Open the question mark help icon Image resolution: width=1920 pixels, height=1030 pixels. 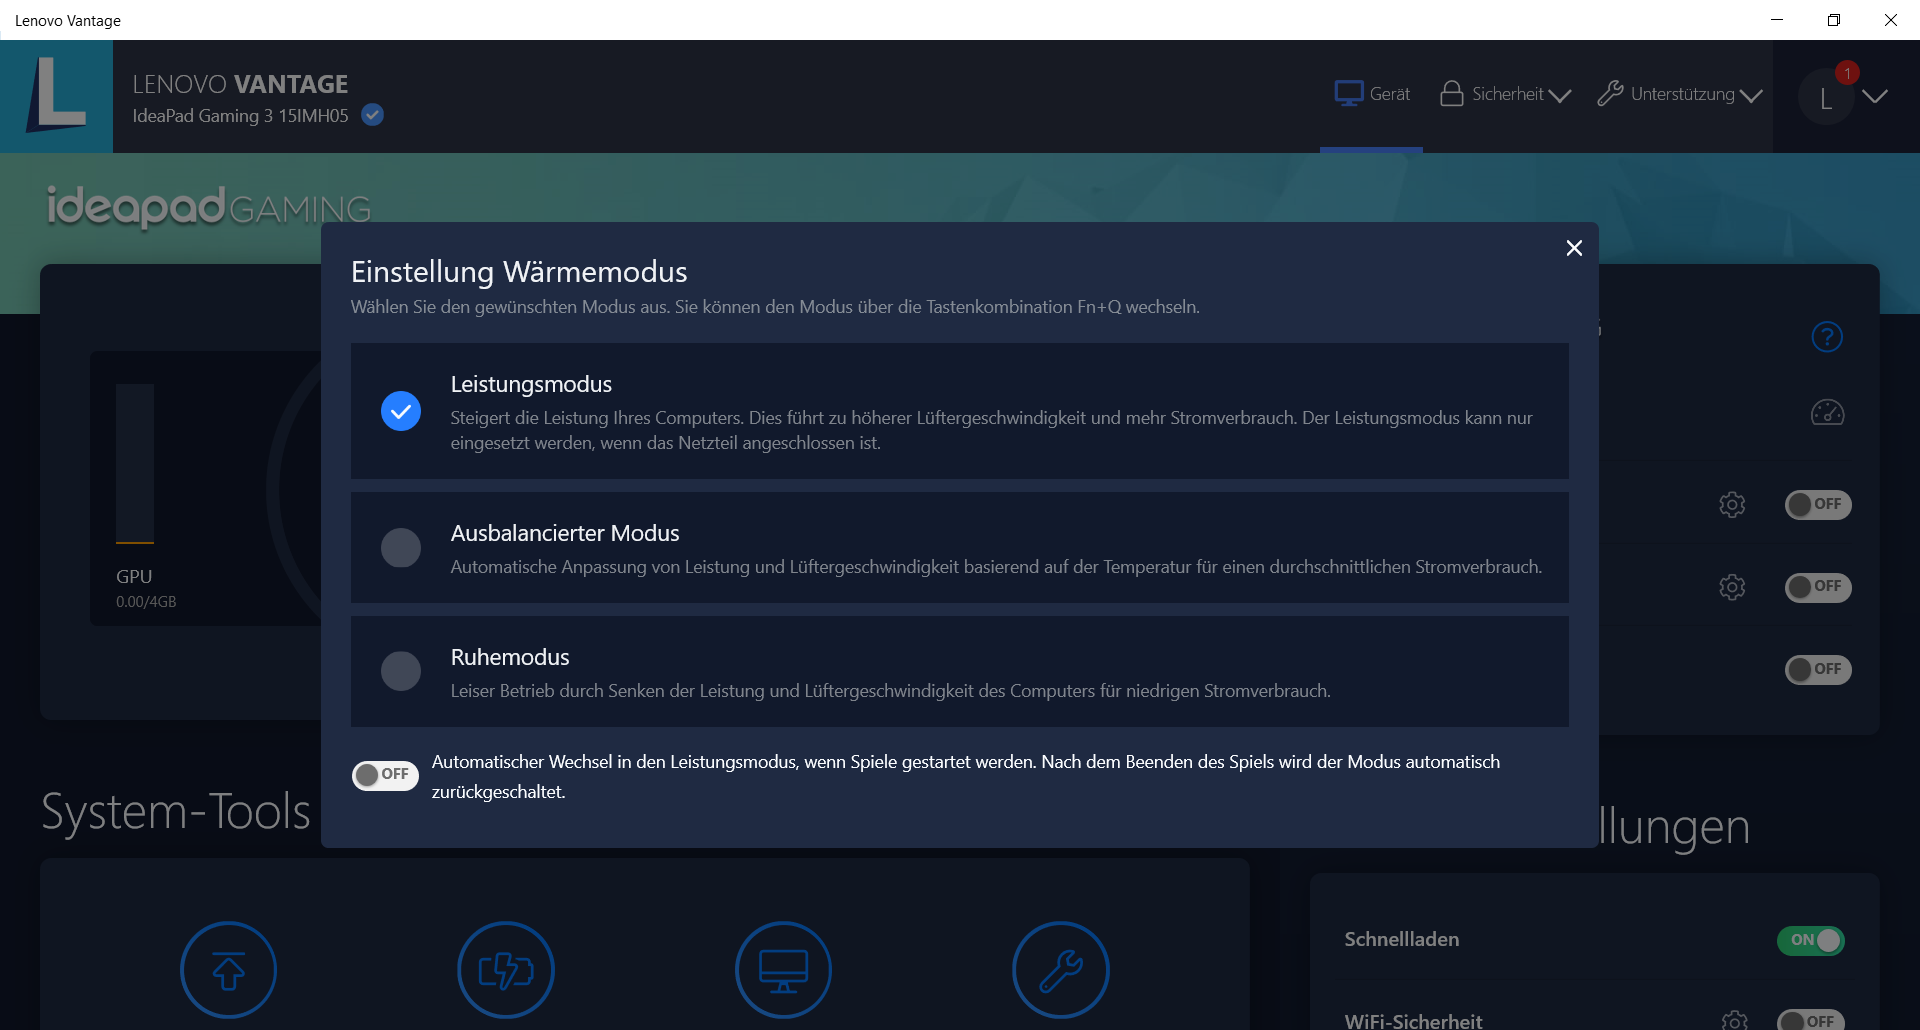[1827, 337]
